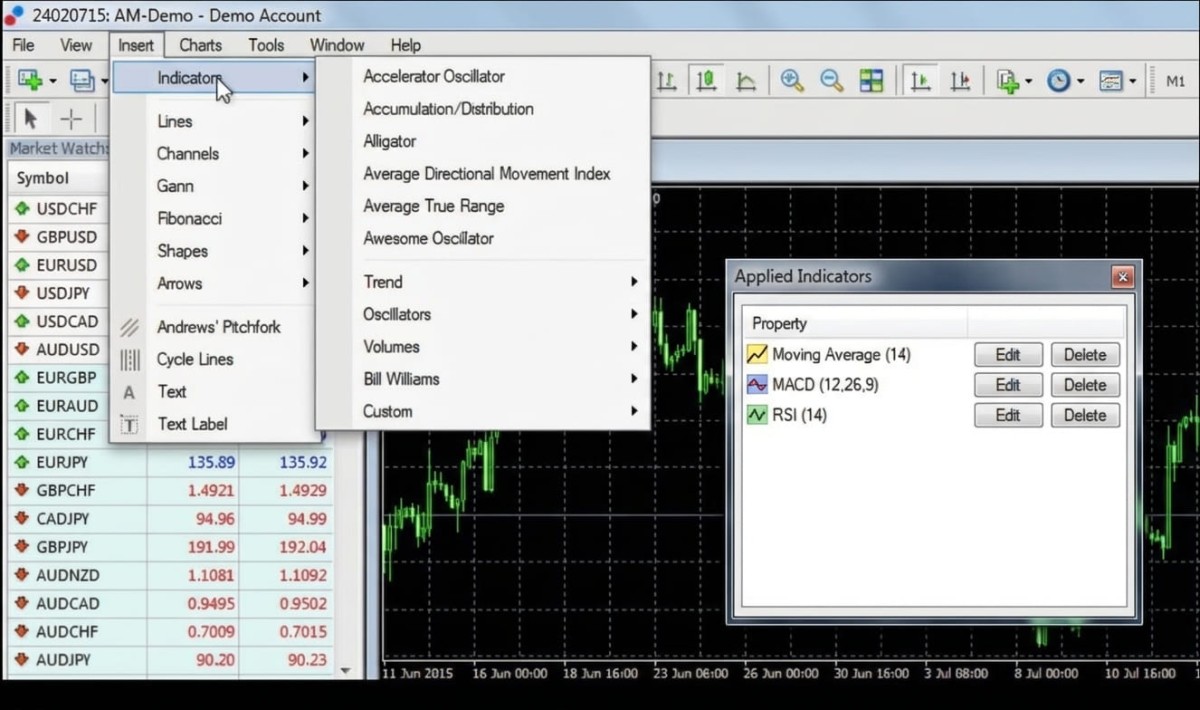This screenshot has height=710, width=1200.
Task: Open the Help menu
Action: point(406,45)
